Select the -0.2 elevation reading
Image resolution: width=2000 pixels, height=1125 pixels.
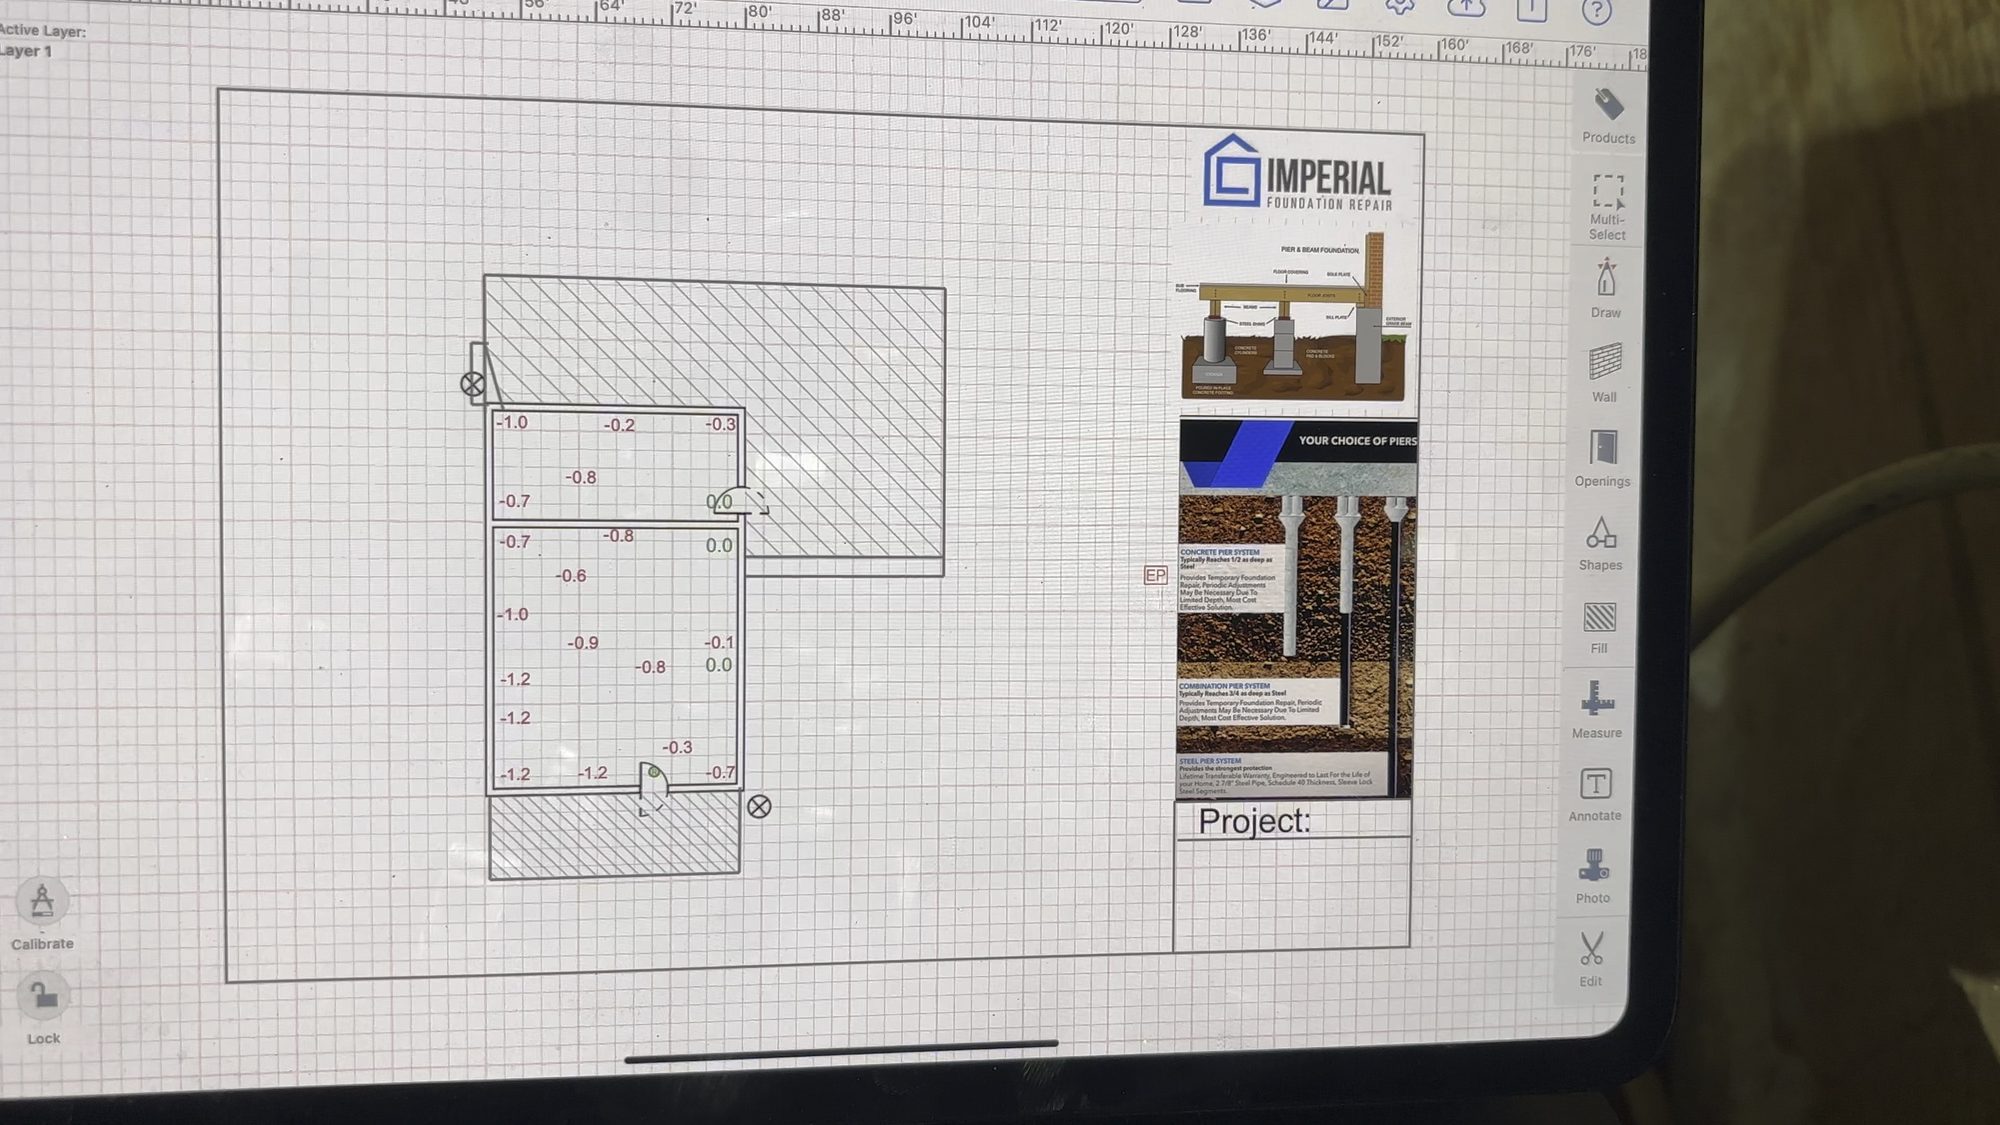[619, 425]
